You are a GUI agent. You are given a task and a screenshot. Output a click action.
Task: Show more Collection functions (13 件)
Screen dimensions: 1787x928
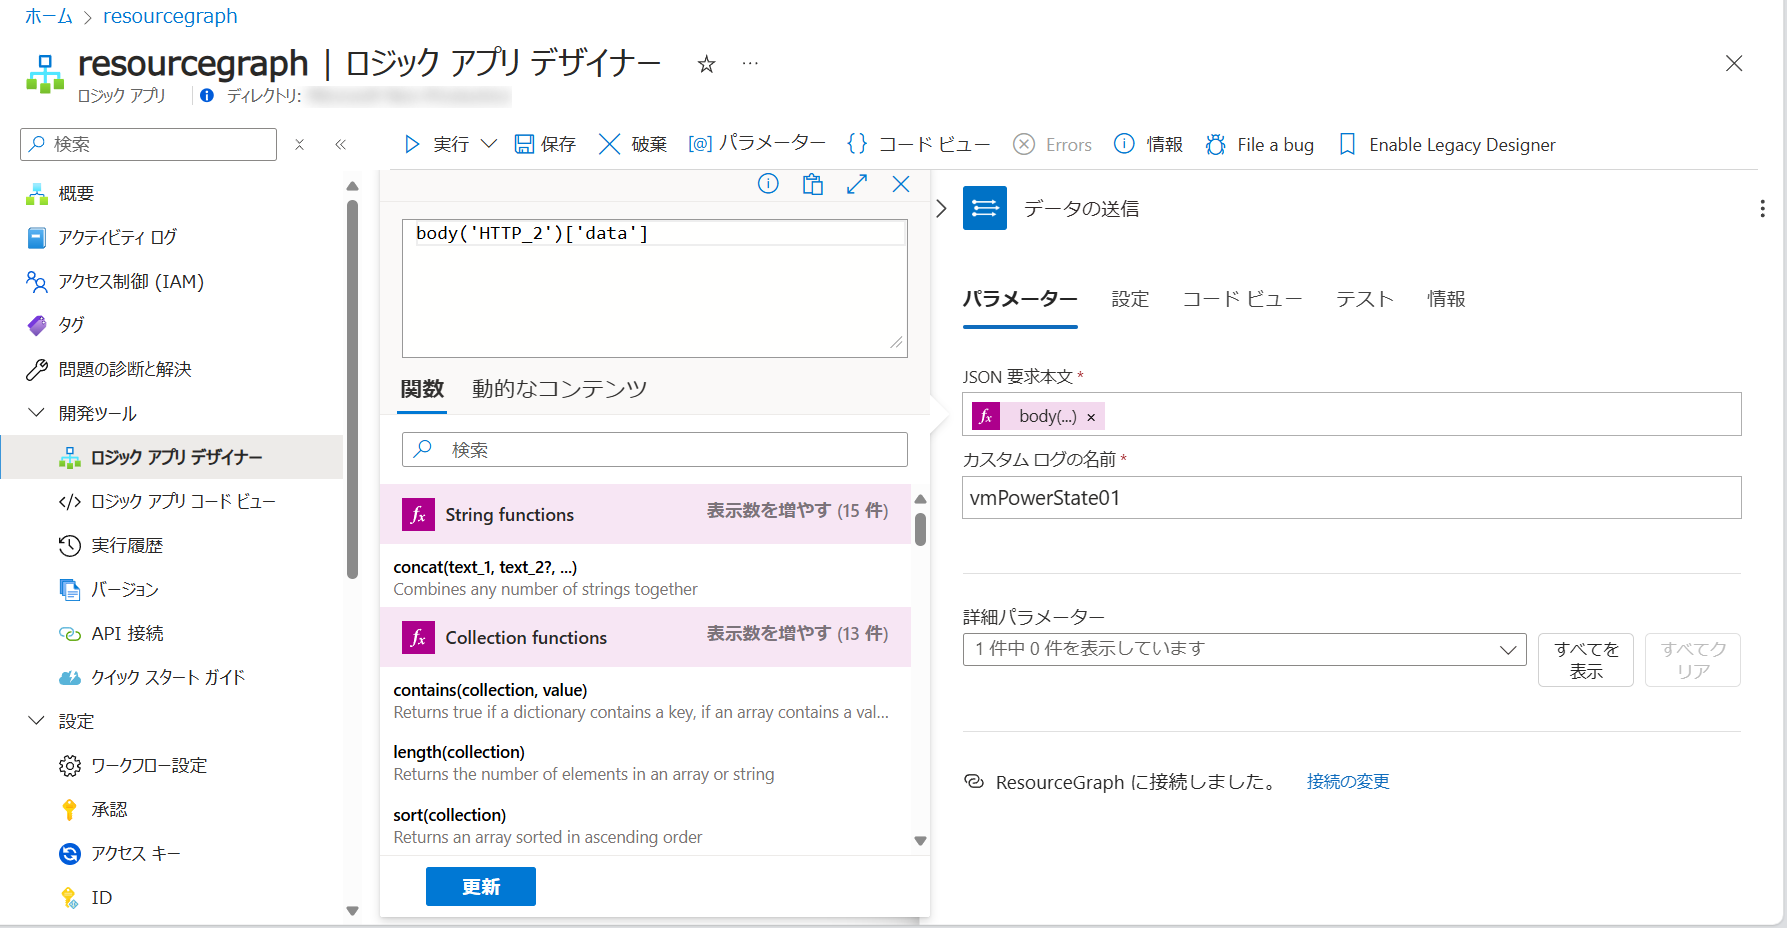pyautogui.click(x=797, y=634)
